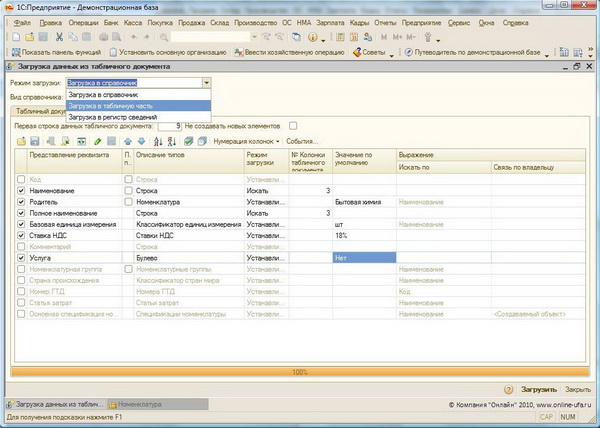This screenshot has height=428, width=600.
Task: Click the orange question mark help icon
Action: click(508, 389)
